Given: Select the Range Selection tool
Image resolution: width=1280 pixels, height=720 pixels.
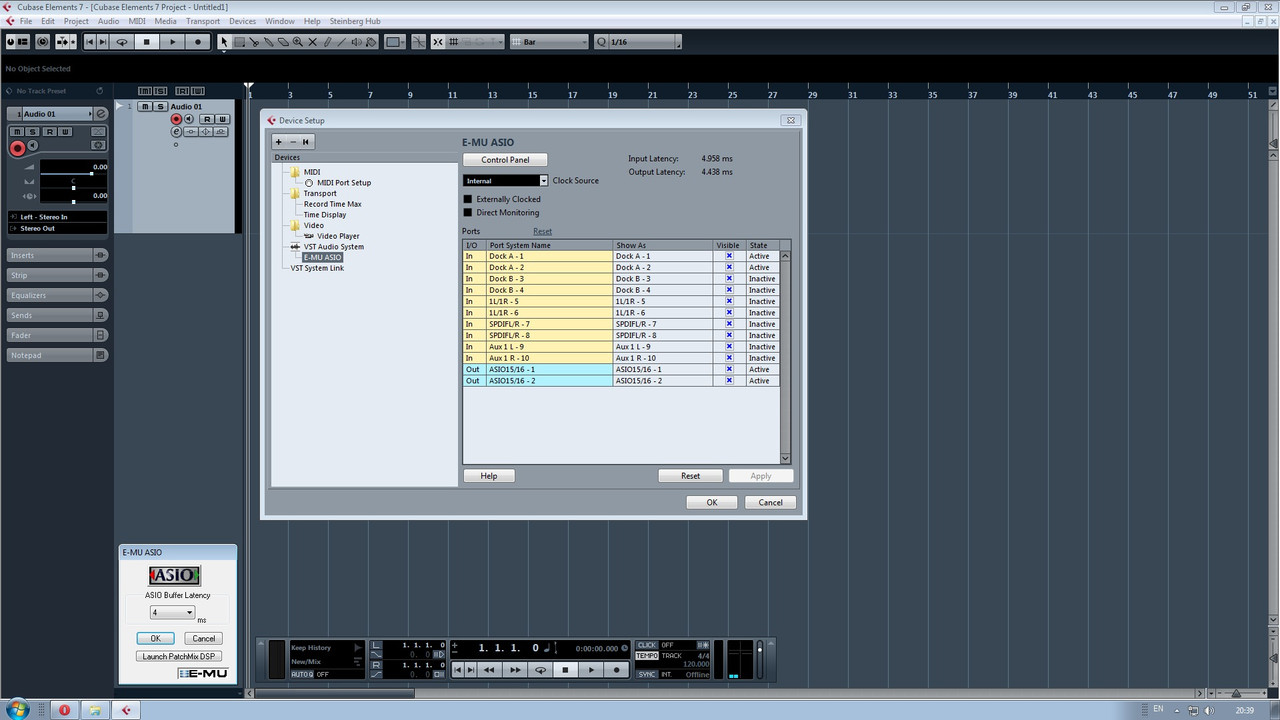Looking at the screenshot, I should pyautogui.click(x=239, y=42).
